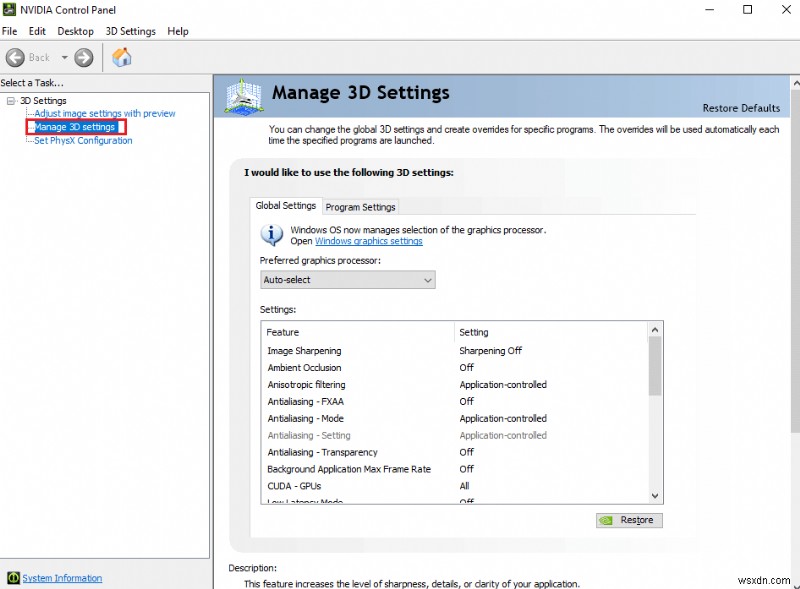
Task: Click the Restore button
Action: pyautogui.click(x=629, y=520)
